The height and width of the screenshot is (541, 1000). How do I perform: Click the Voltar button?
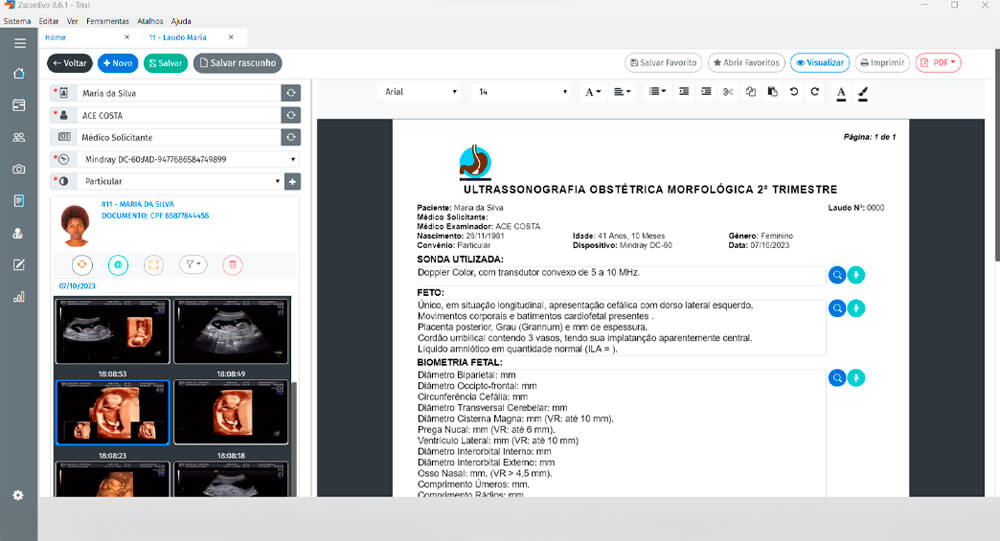point(70,63)
